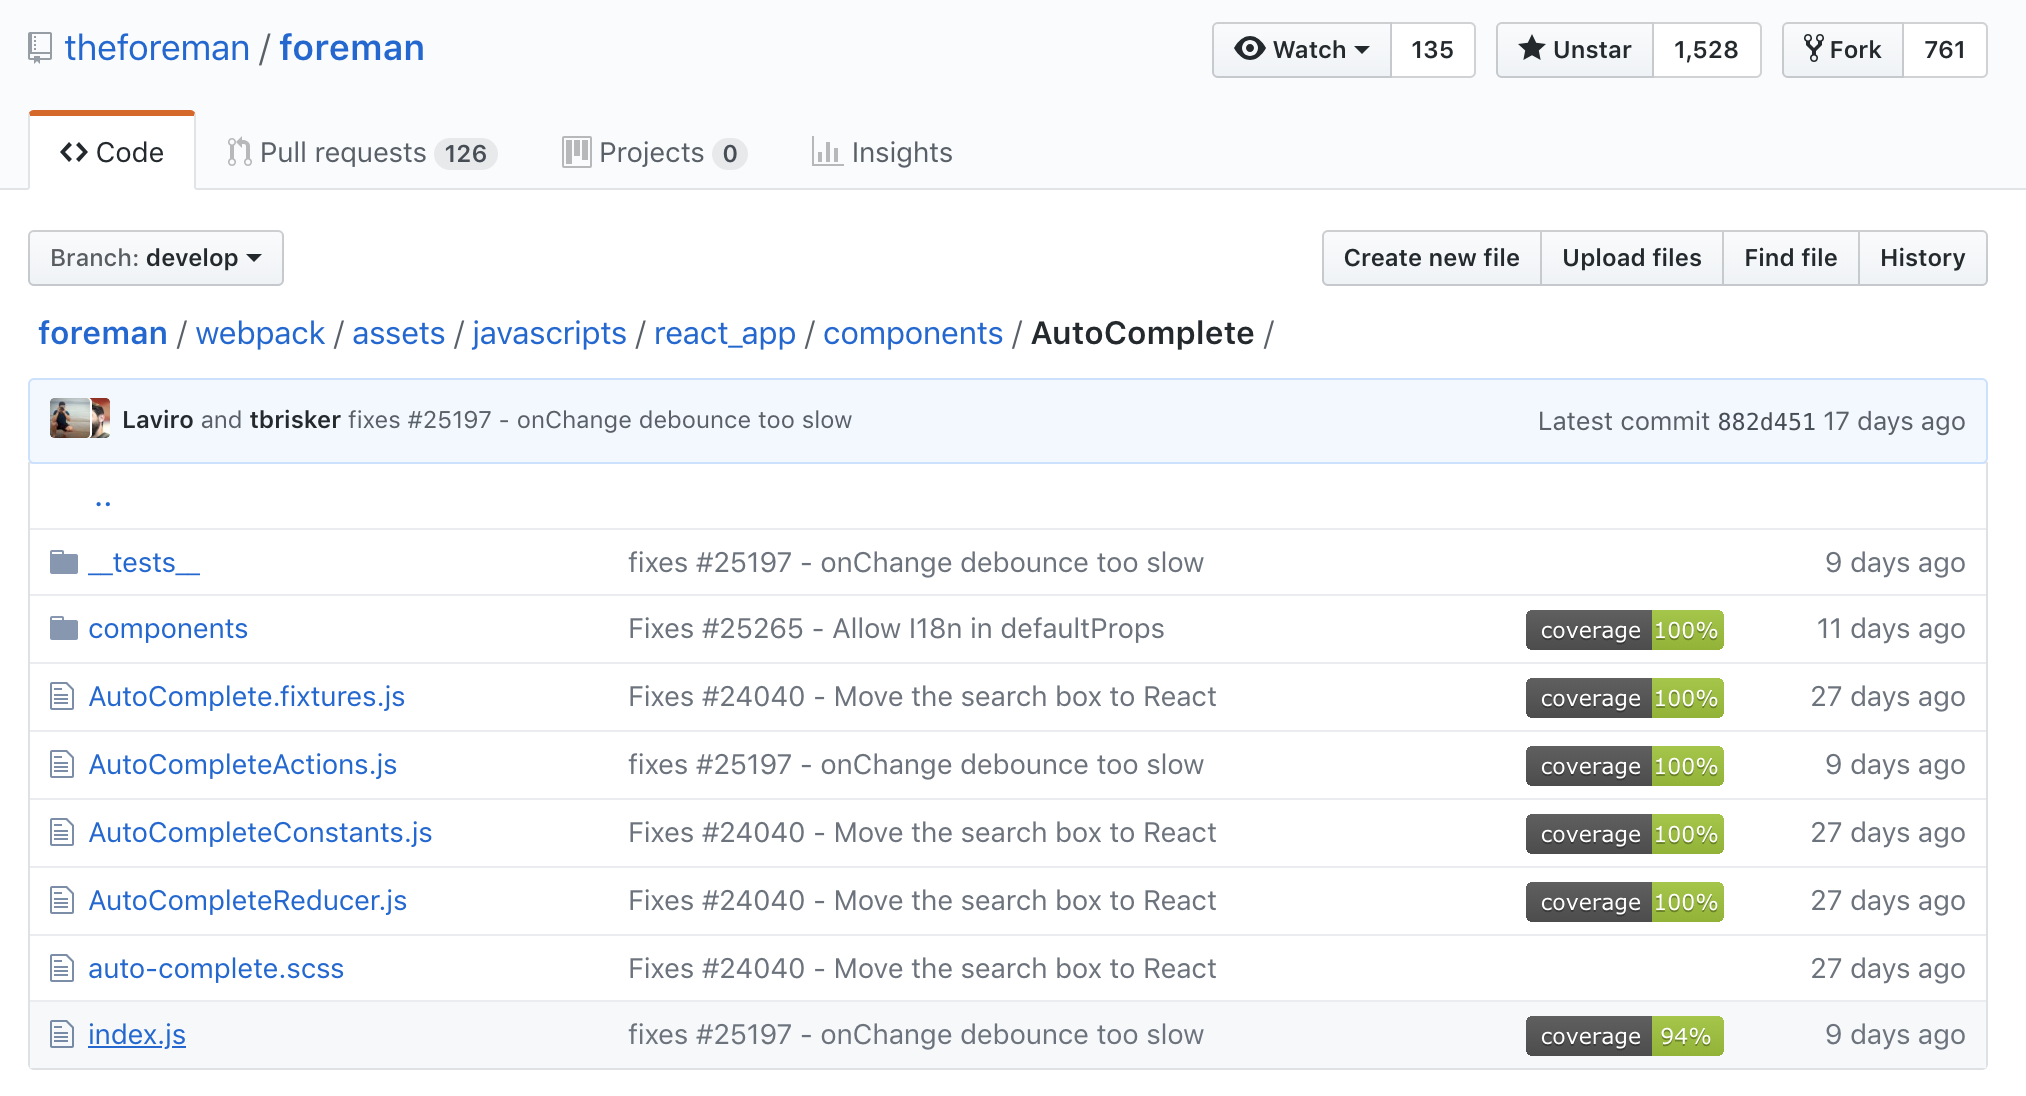Click the repository book icon beside theforeman

tap(40, 47)
